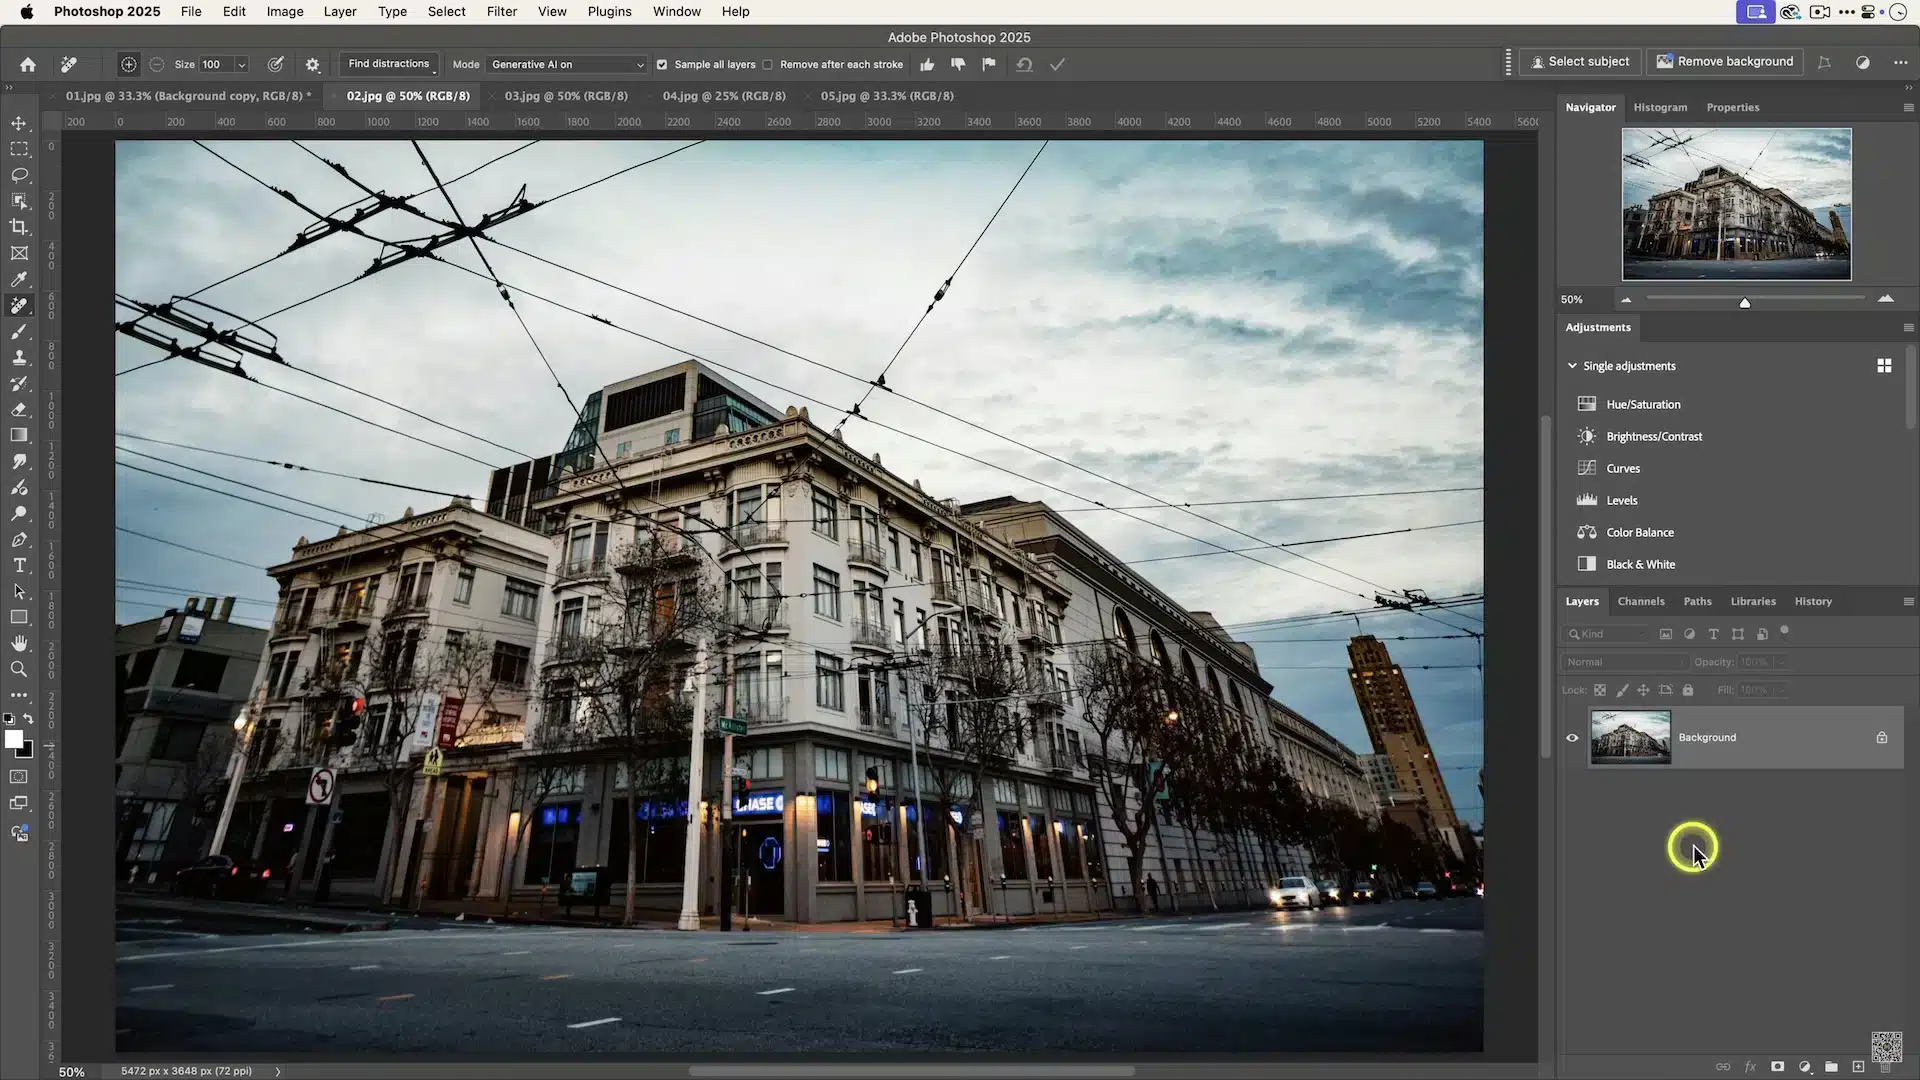The image size is (1920, 1080).
Task: Select the Type tool
Action: click(19, 565)
